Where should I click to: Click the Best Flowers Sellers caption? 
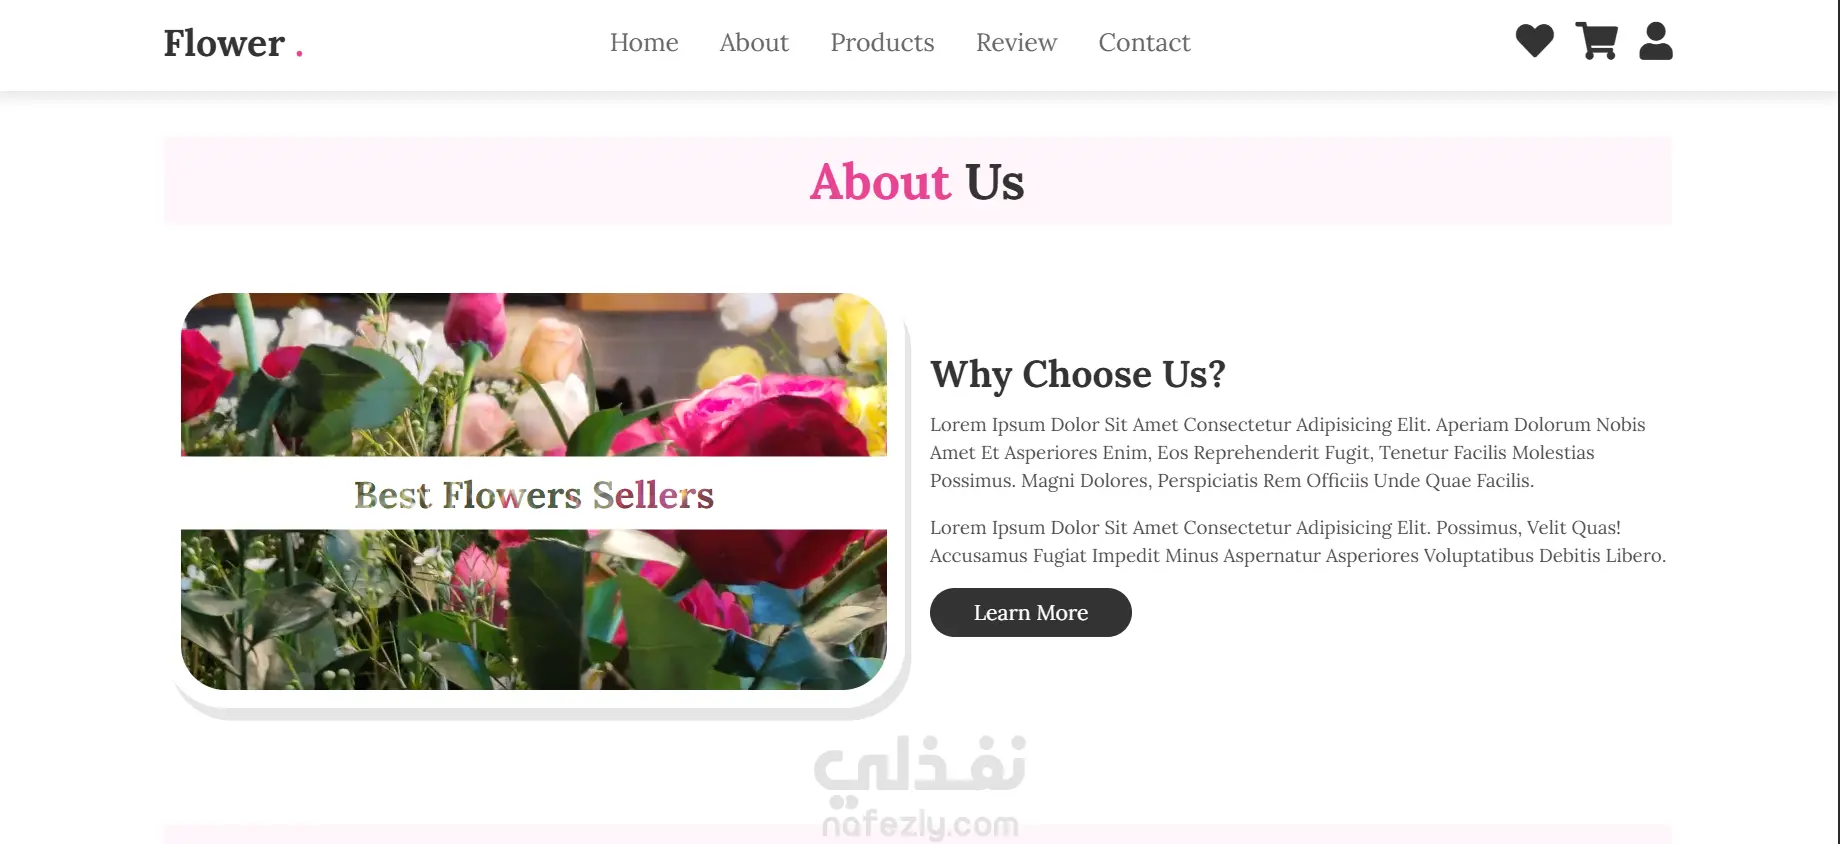click(x=534, y=495)
